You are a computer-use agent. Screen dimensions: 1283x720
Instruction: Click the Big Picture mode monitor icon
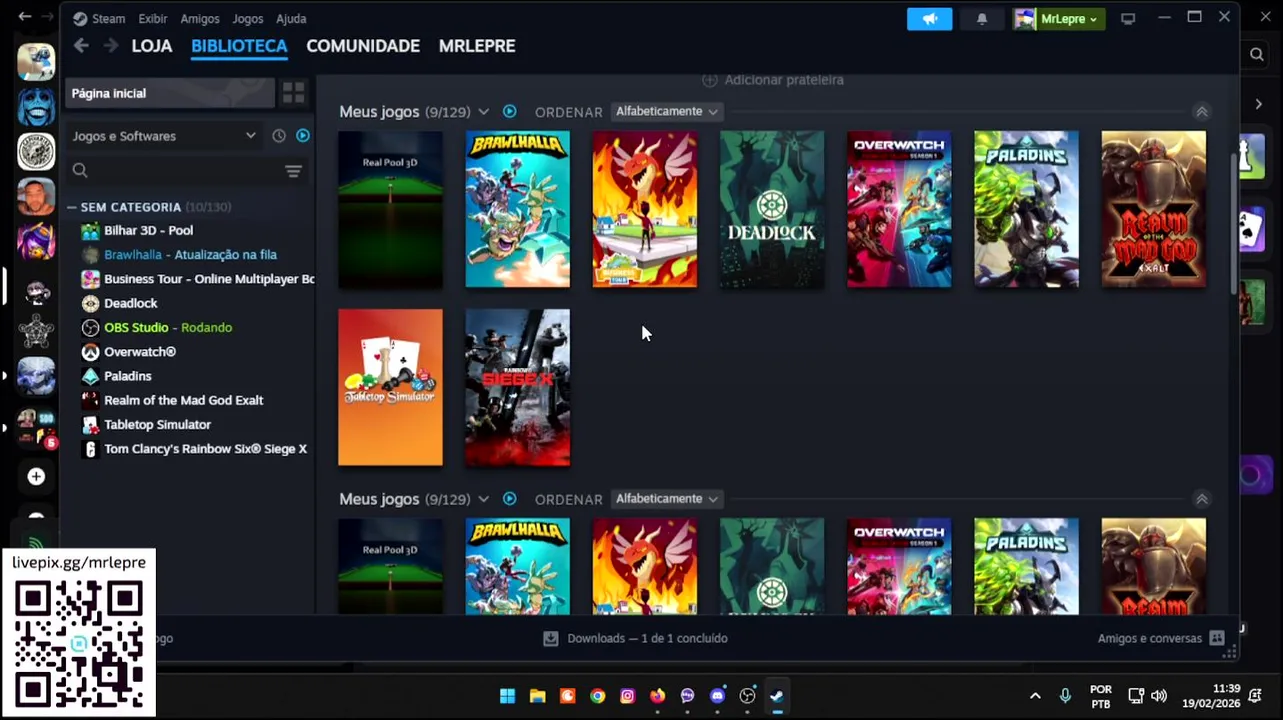click(x=1128, y=19)
